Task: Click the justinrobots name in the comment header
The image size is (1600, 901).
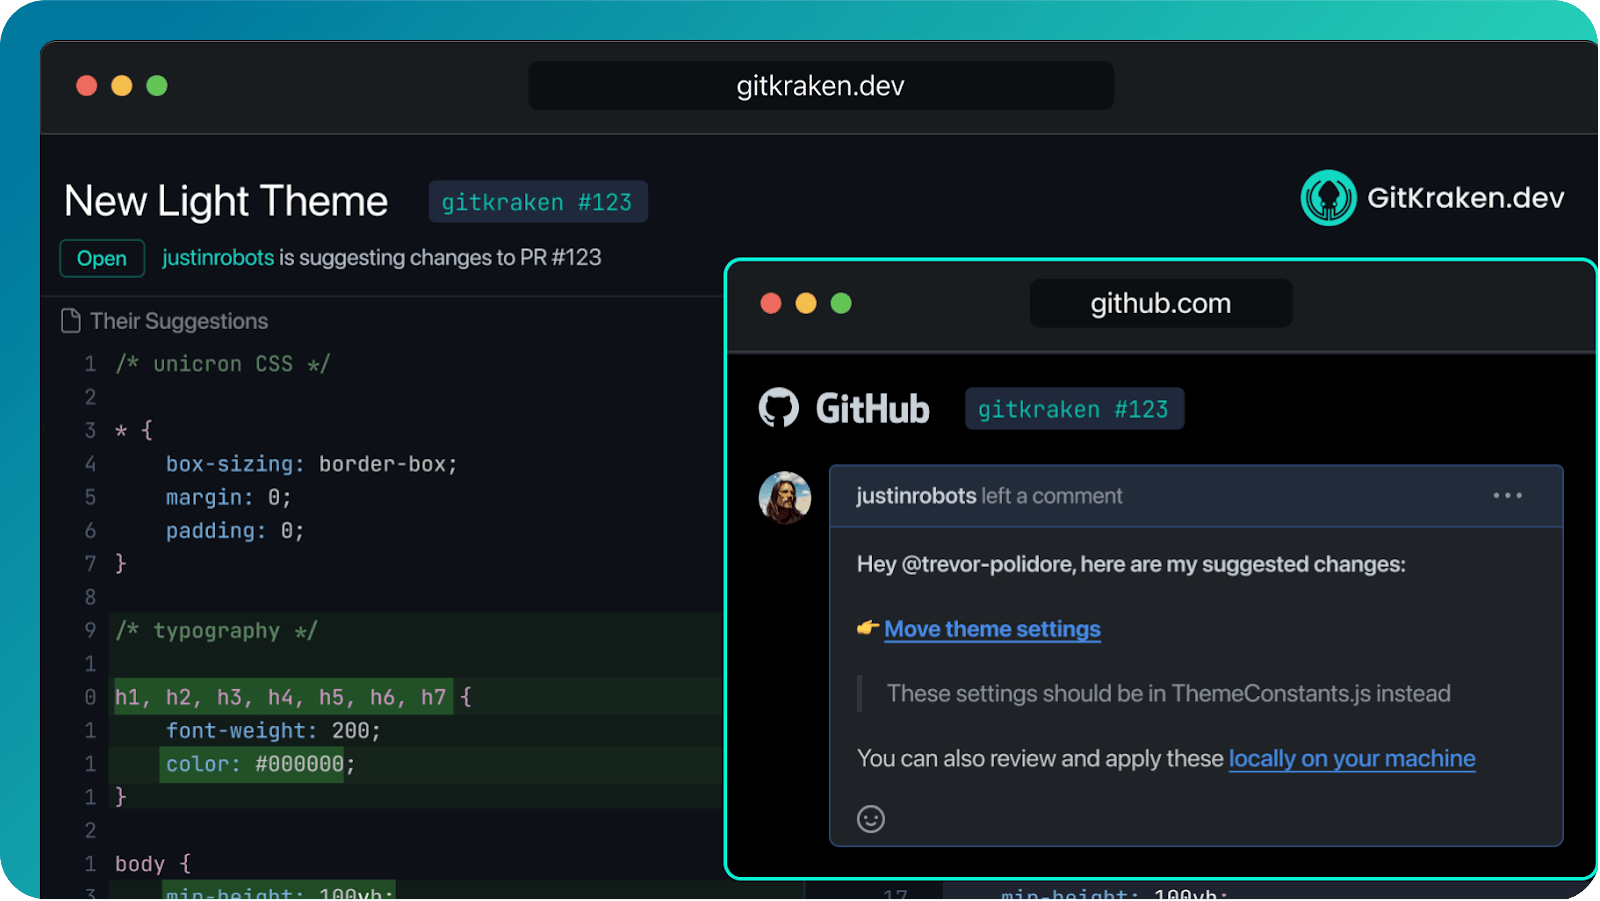Action: tap(916, 496)
